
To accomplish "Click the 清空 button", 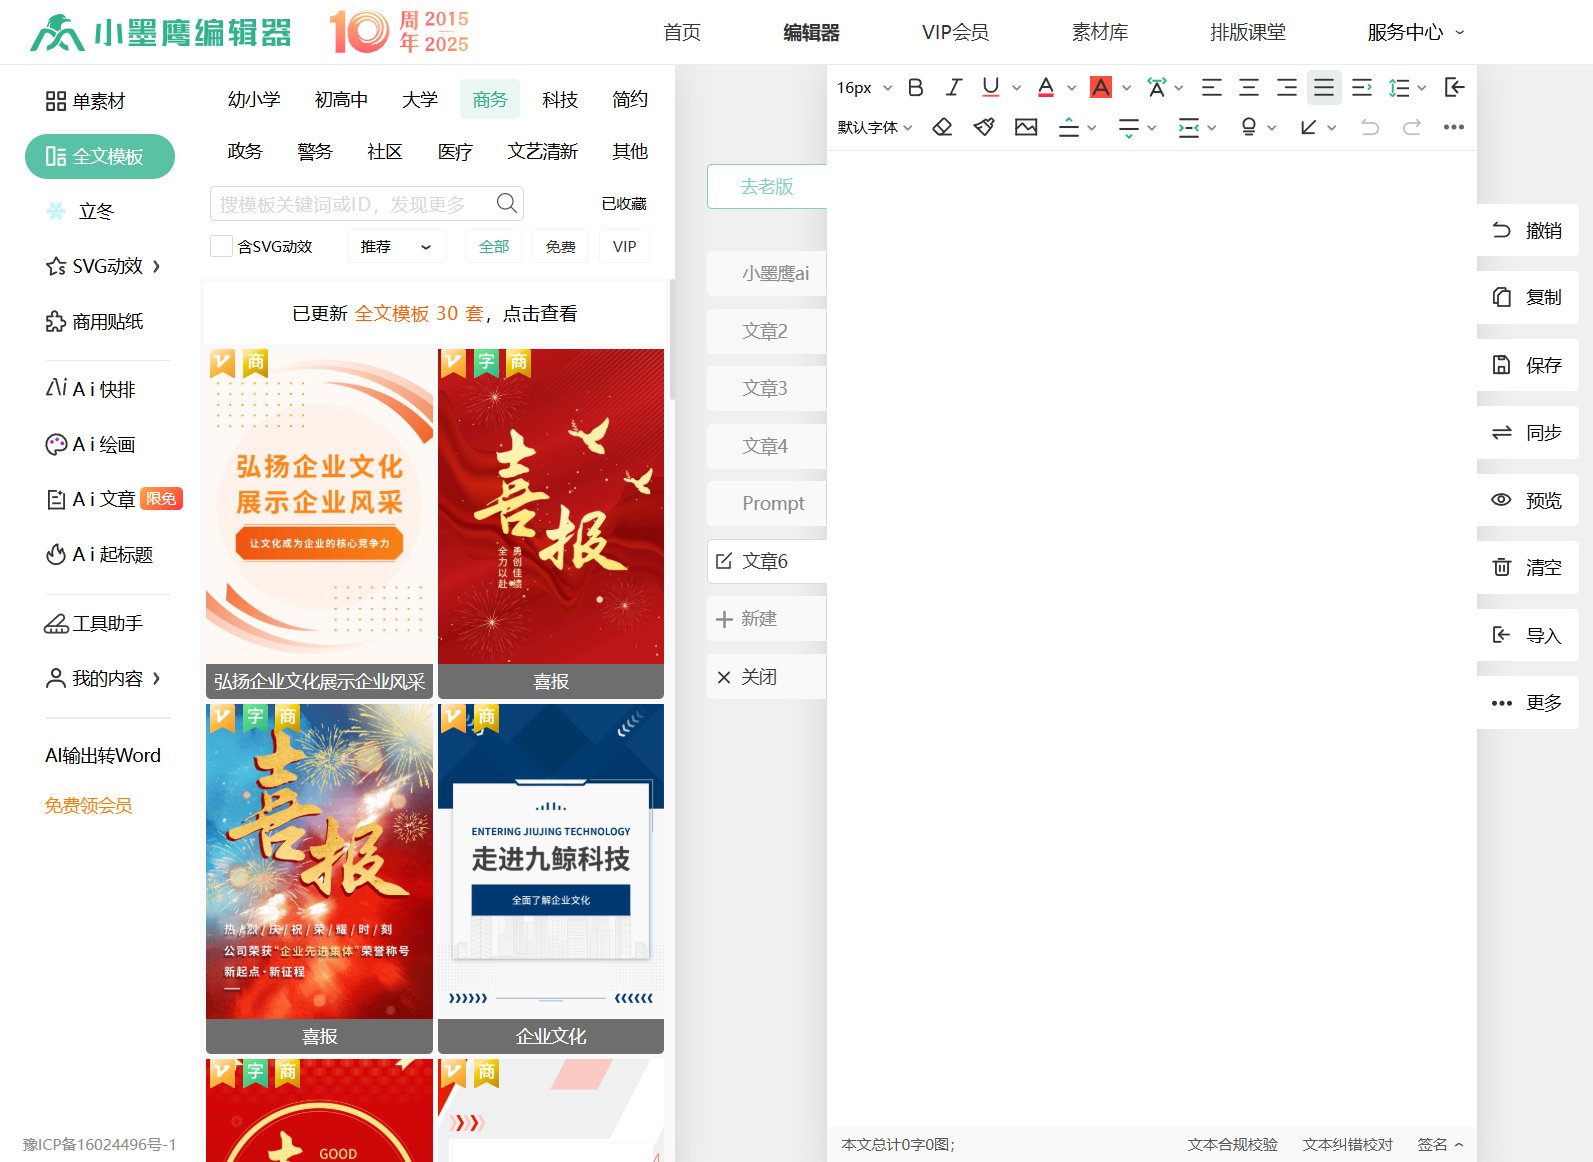I will point(1528,567).
